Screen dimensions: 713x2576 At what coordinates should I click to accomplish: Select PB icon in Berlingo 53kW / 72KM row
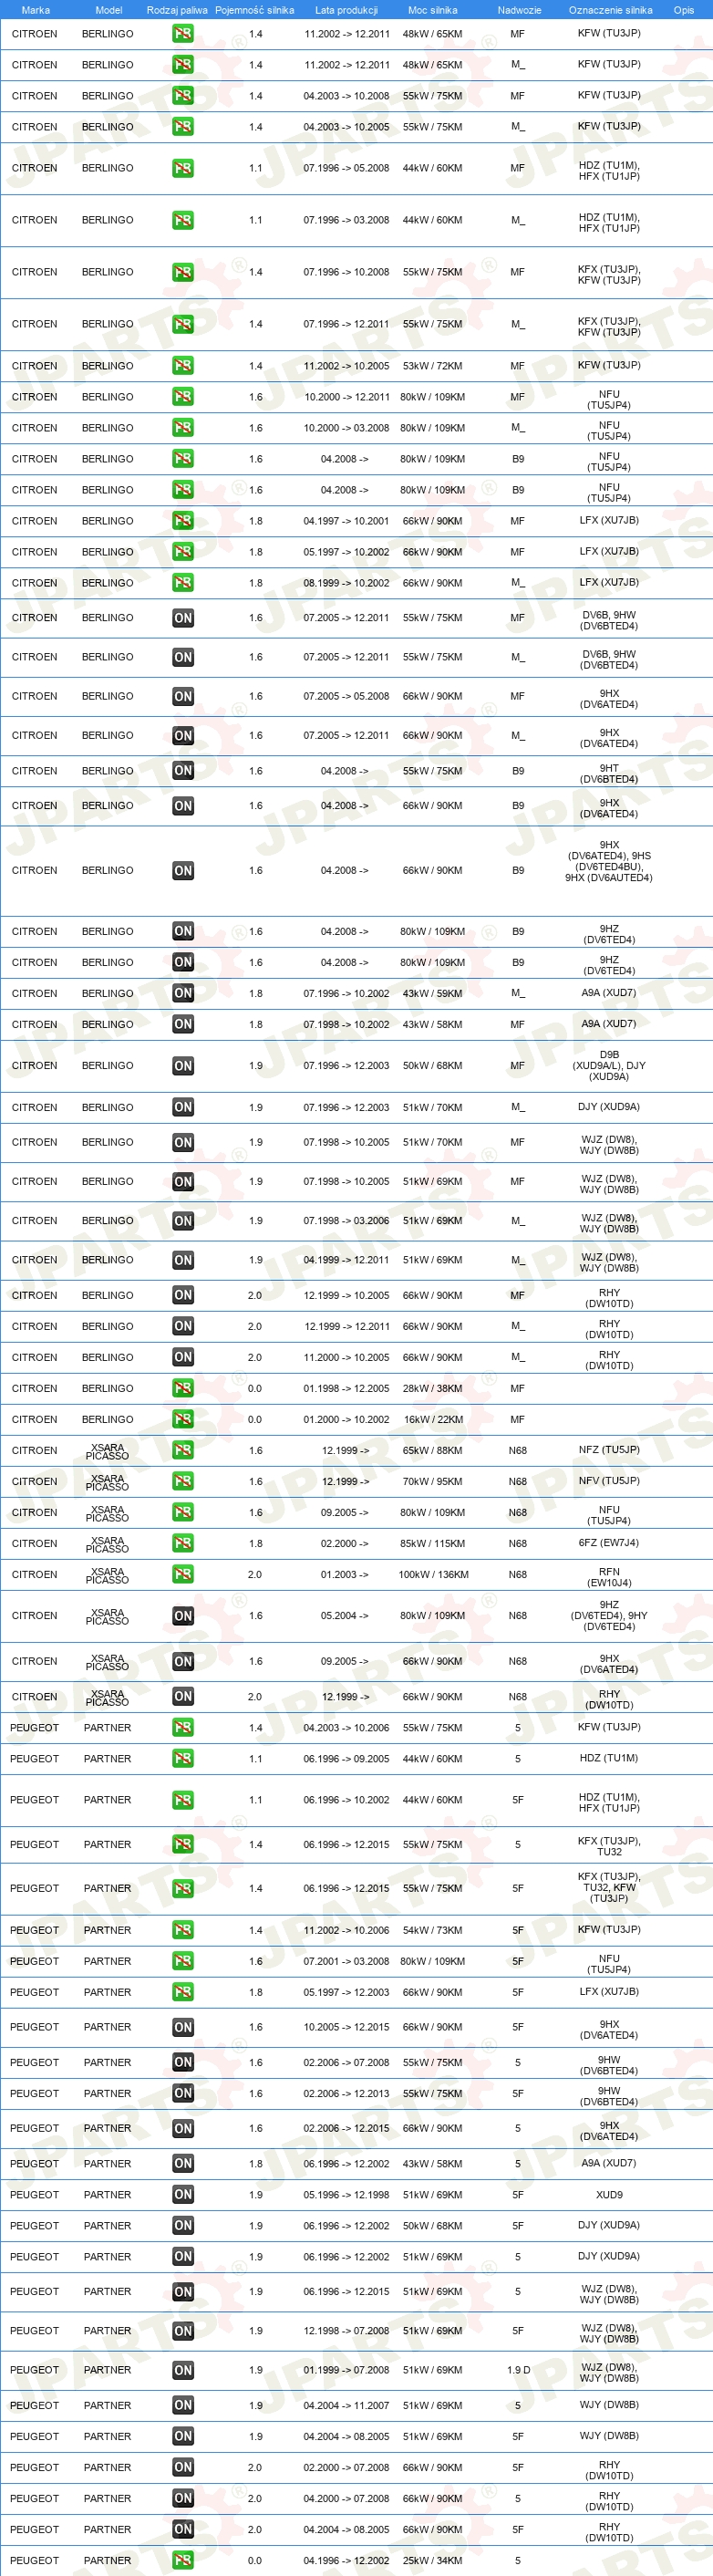(183, 366)
